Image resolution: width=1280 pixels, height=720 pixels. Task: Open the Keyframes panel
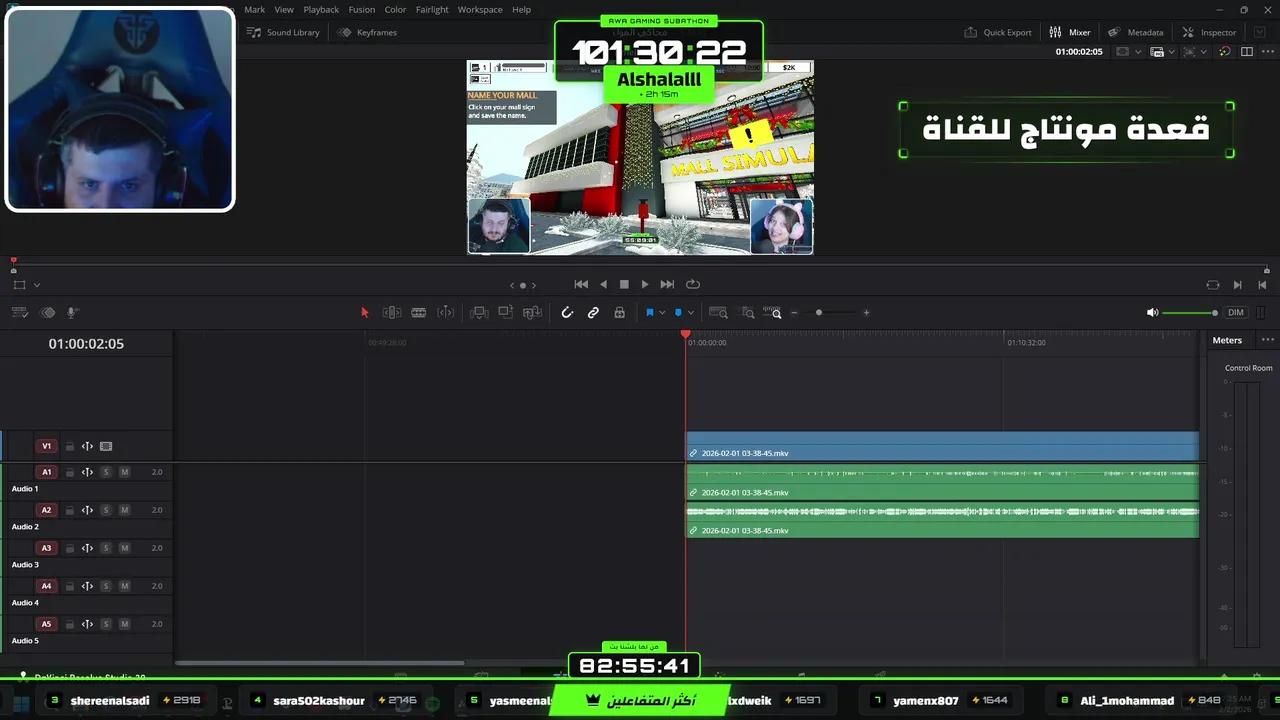point(367,32)
